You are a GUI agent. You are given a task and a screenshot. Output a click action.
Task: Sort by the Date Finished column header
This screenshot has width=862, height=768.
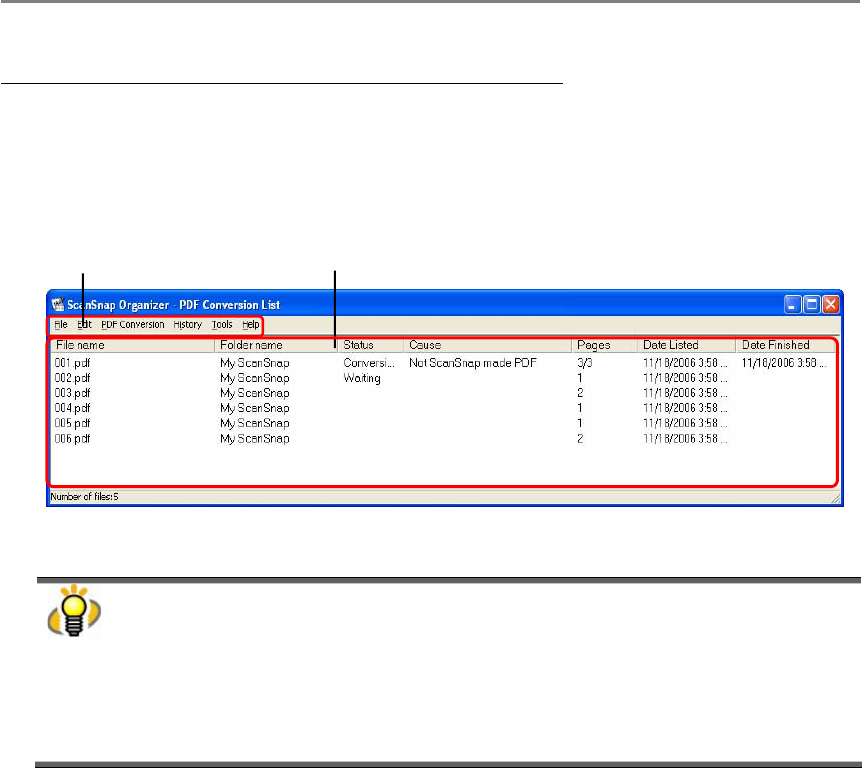point(785,345)
